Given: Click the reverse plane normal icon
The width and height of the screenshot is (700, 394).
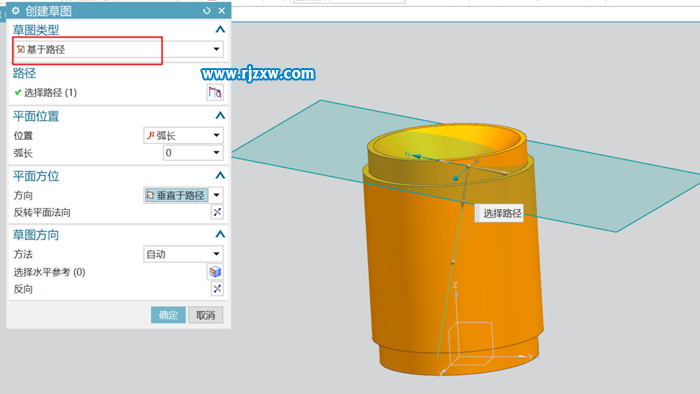Looking at the screenshot, I should pos(217,212).
